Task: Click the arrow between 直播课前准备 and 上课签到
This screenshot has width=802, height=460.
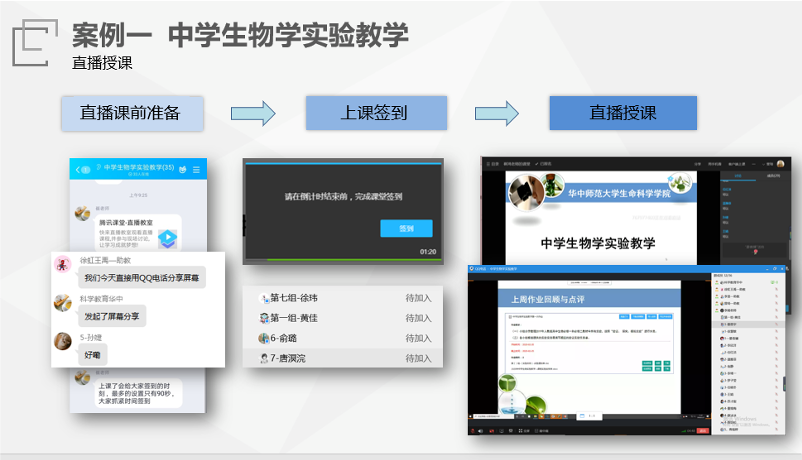Action: click(253, 112)
